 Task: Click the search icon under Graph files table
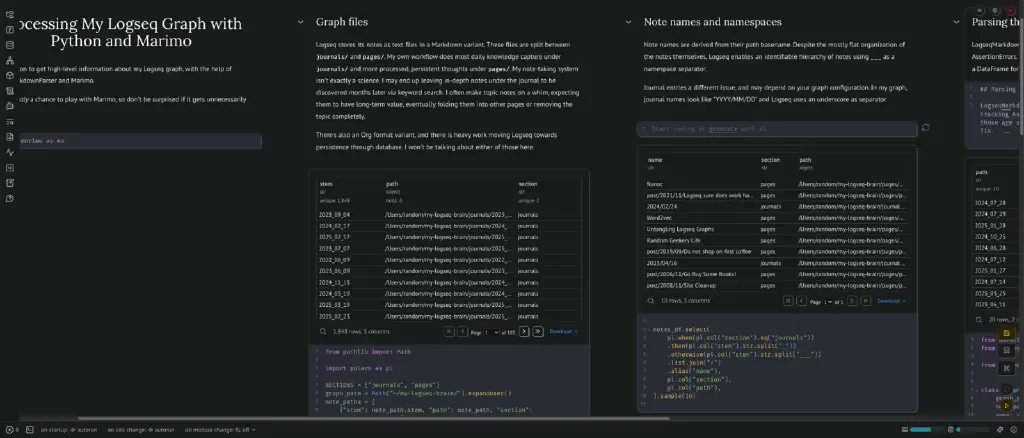coord(323,331)
